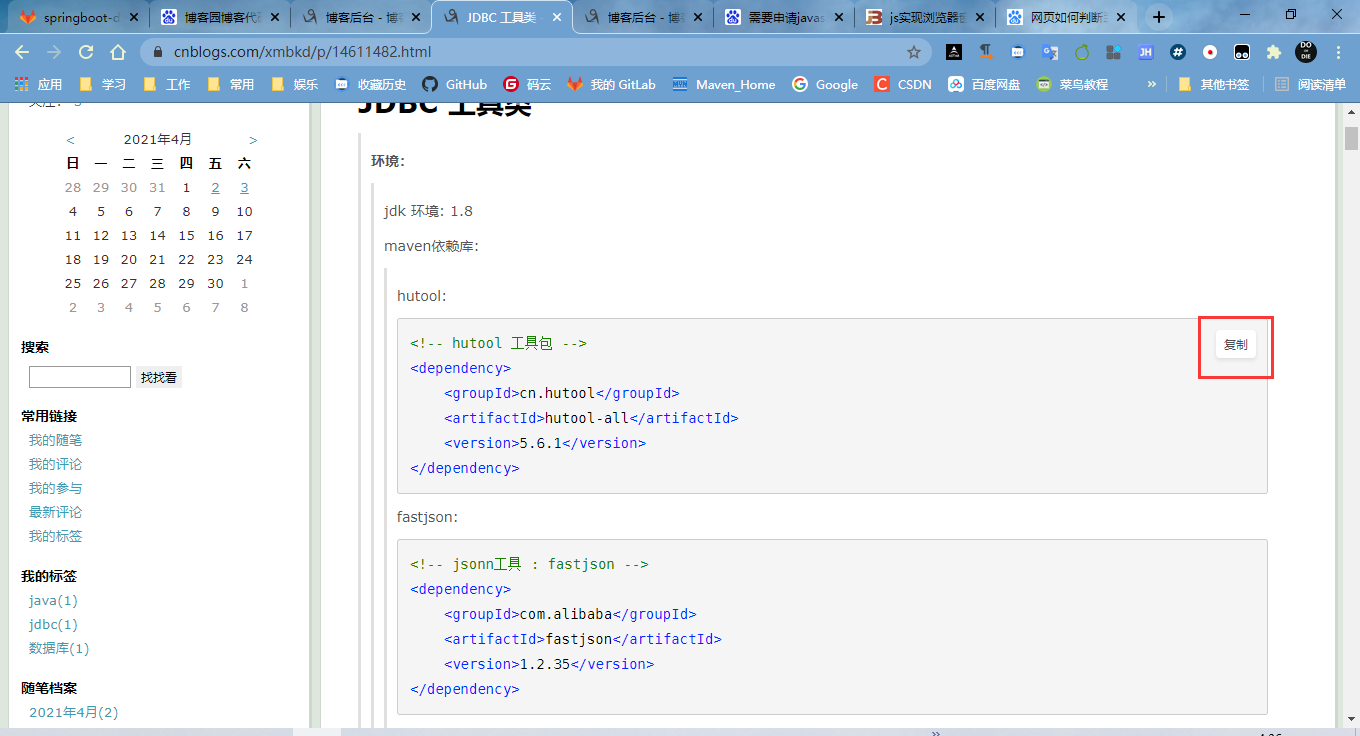Open the 最新评论 link
Image resolution: width=1360 pixels, height=736 pixels.
55,512
